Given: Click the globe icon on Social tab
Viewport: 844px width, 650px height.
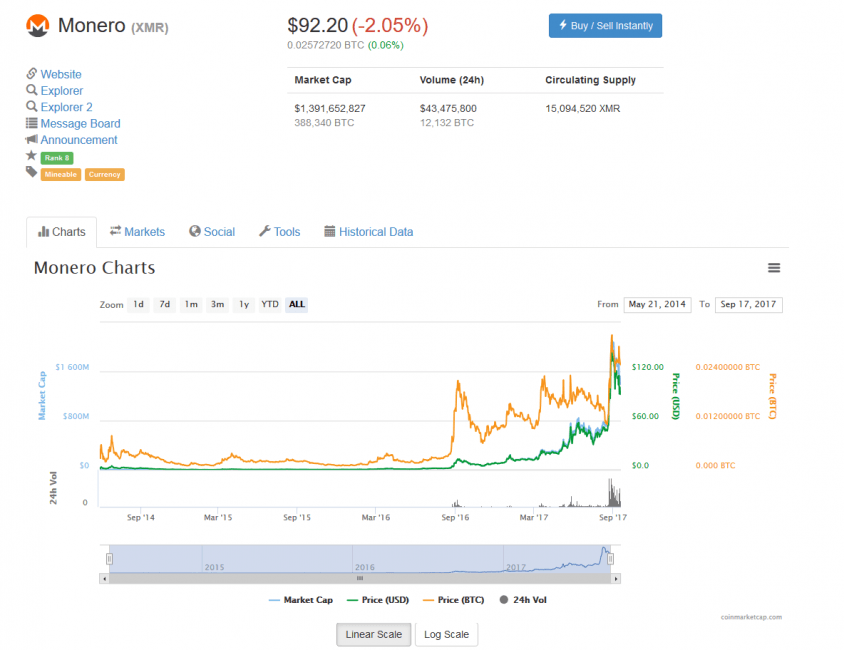Looking at the screenshot, I should [x=194, y=231].
